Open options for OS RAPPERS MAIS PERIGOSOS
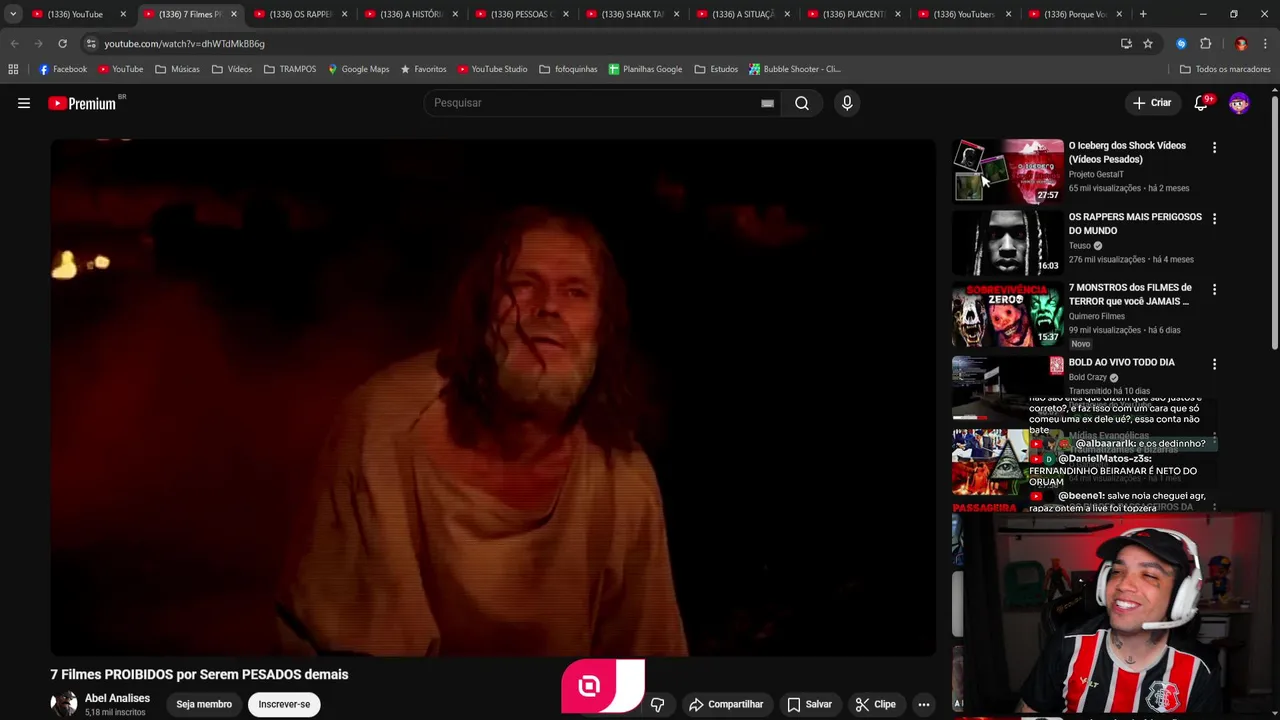Image resolution: width=1280 pixels, height=720 pixels. click(1214, 218)
